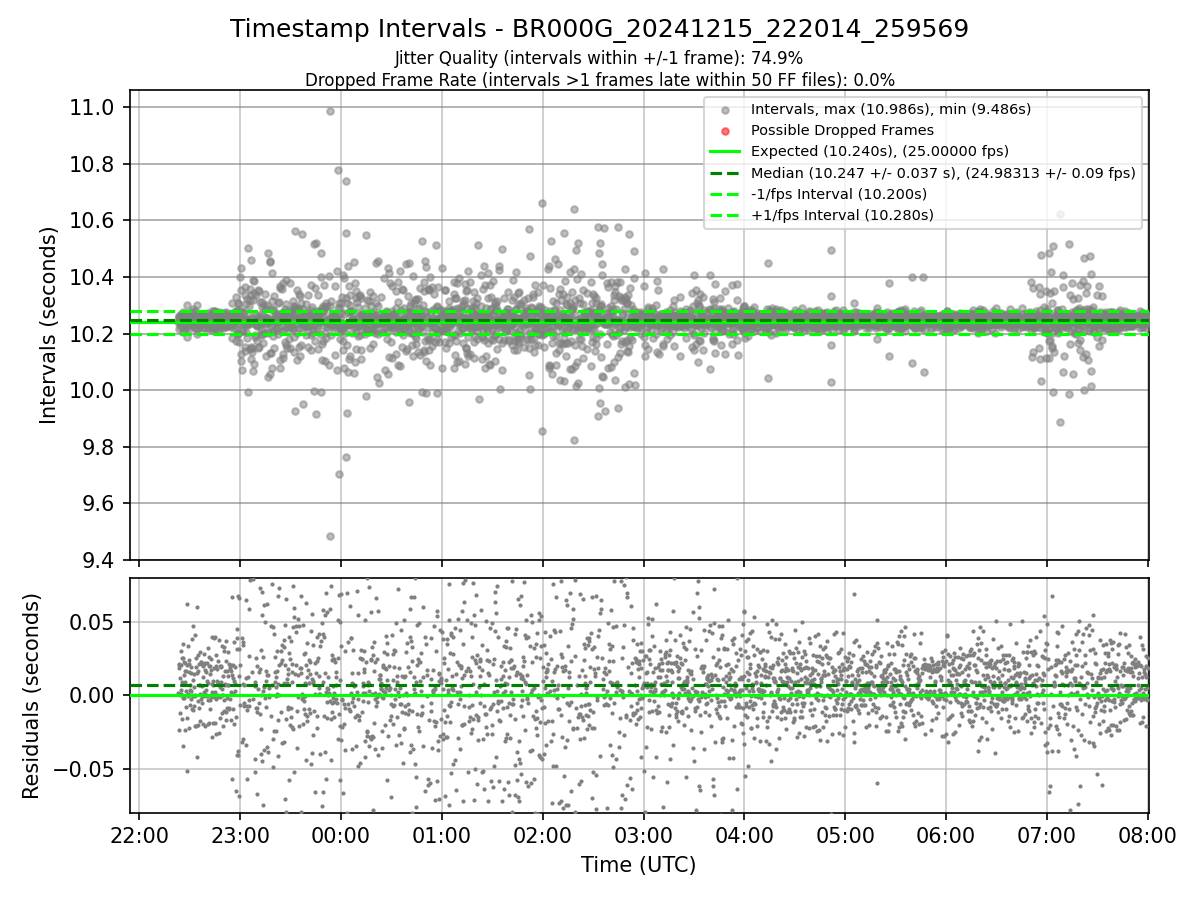Click the 'Intervals (seconds)' y-axis label
1200x900 pixels.
pyautogui.click(x=48, y=325)
